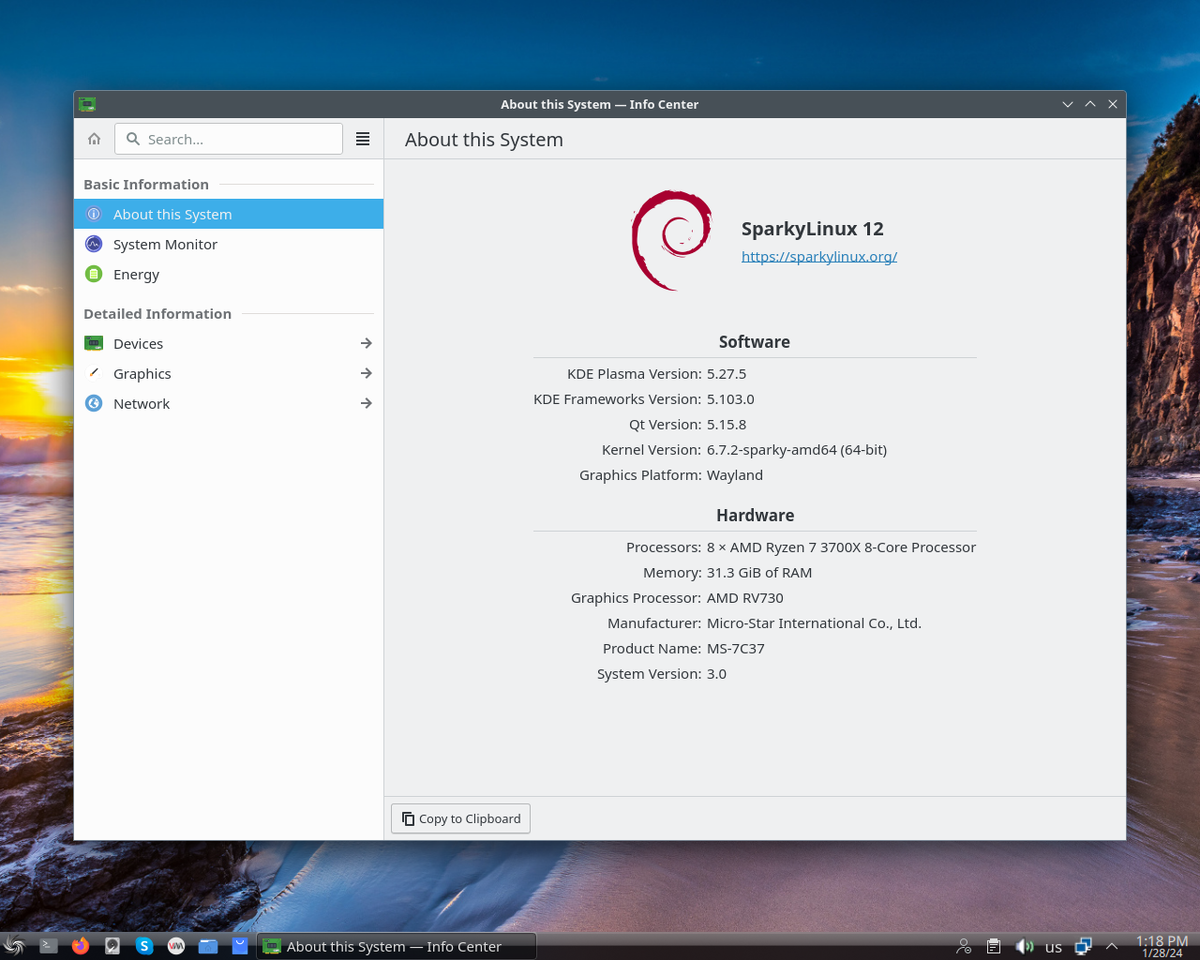This screenshot has height=960, width=1200.
Task: Select About this System in the sidebar
Action: 172,213
